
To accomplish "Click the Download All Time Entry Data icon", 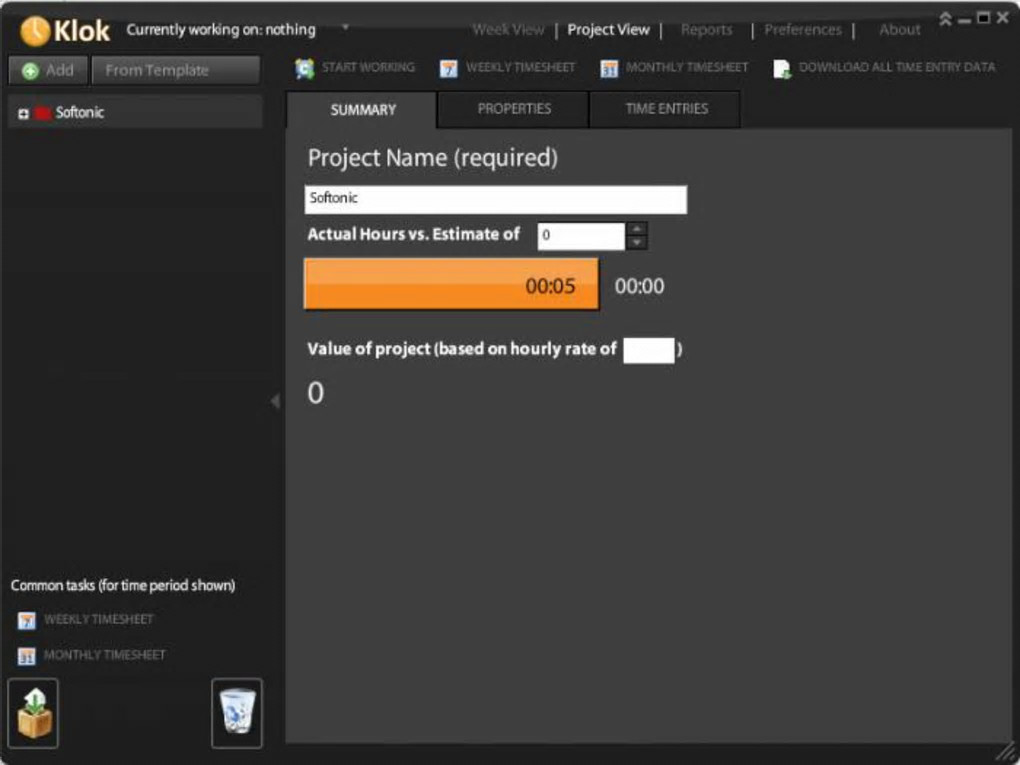I will 783,69.
